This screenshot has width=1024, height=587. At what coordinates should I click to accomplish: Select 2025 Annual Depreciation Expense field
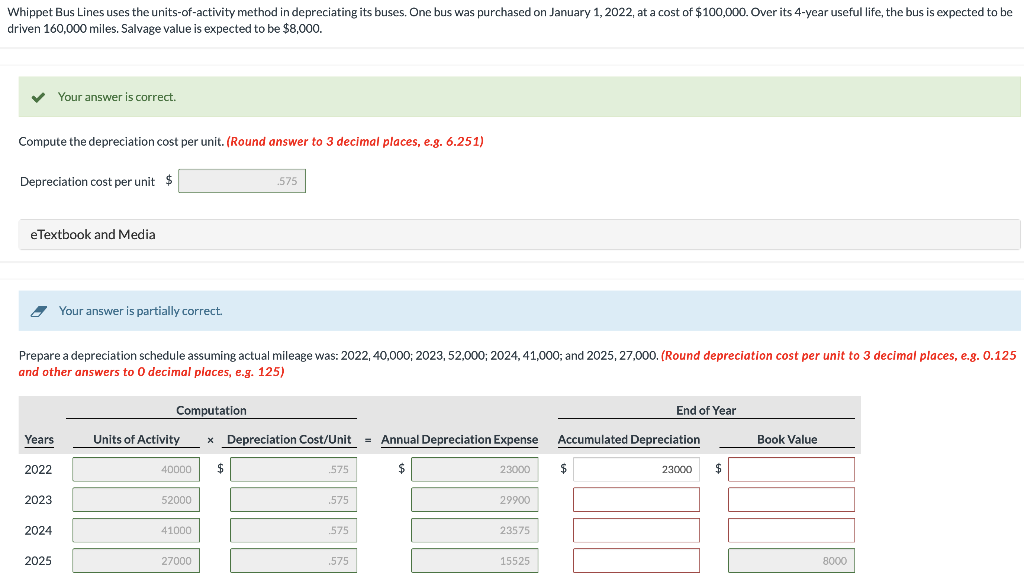(475, 561)
